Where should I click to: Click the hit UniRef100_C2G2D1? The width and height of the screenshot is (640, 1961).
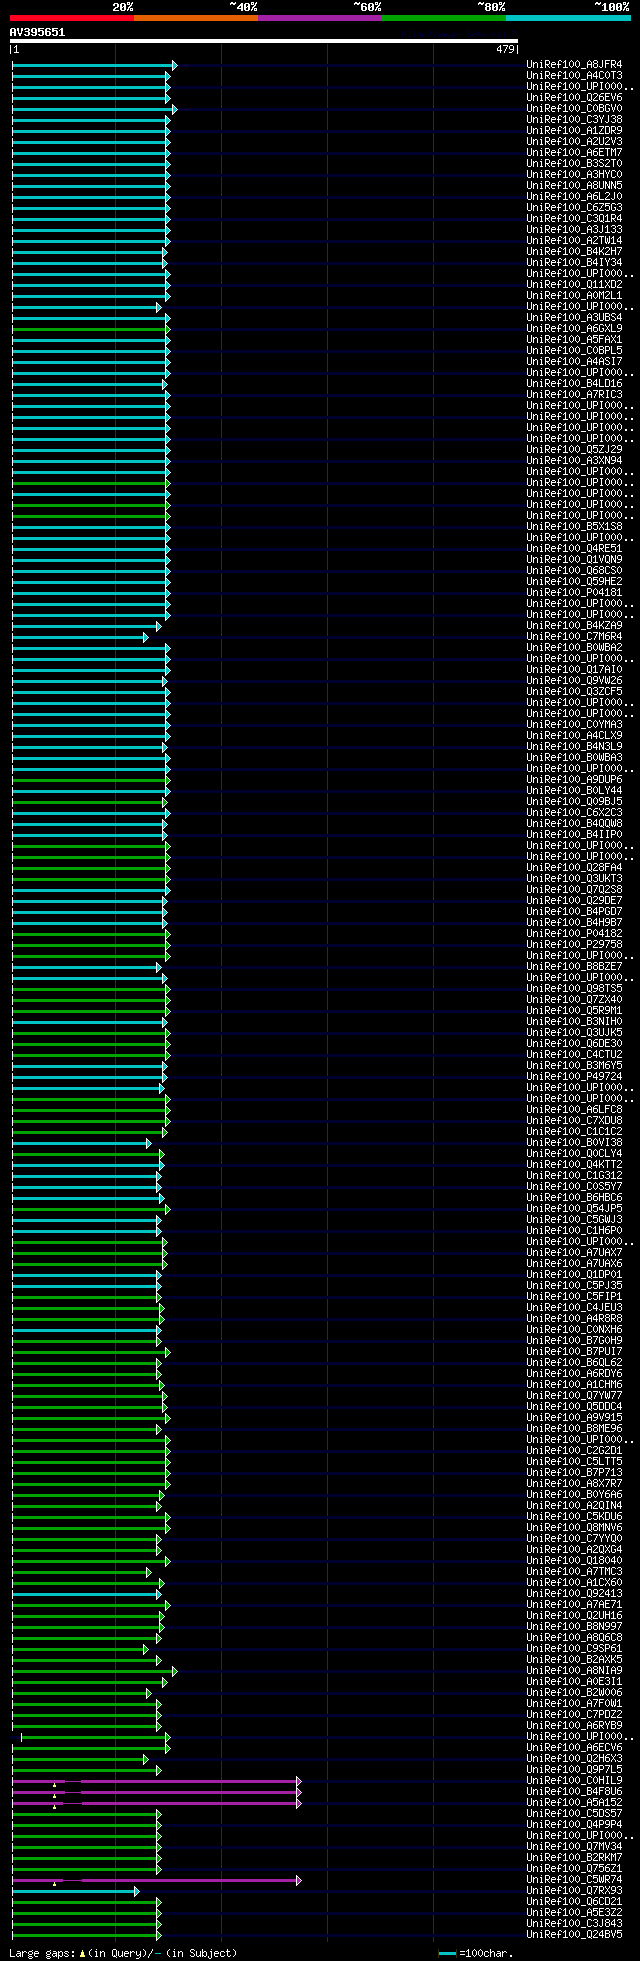pos(574,1451)
